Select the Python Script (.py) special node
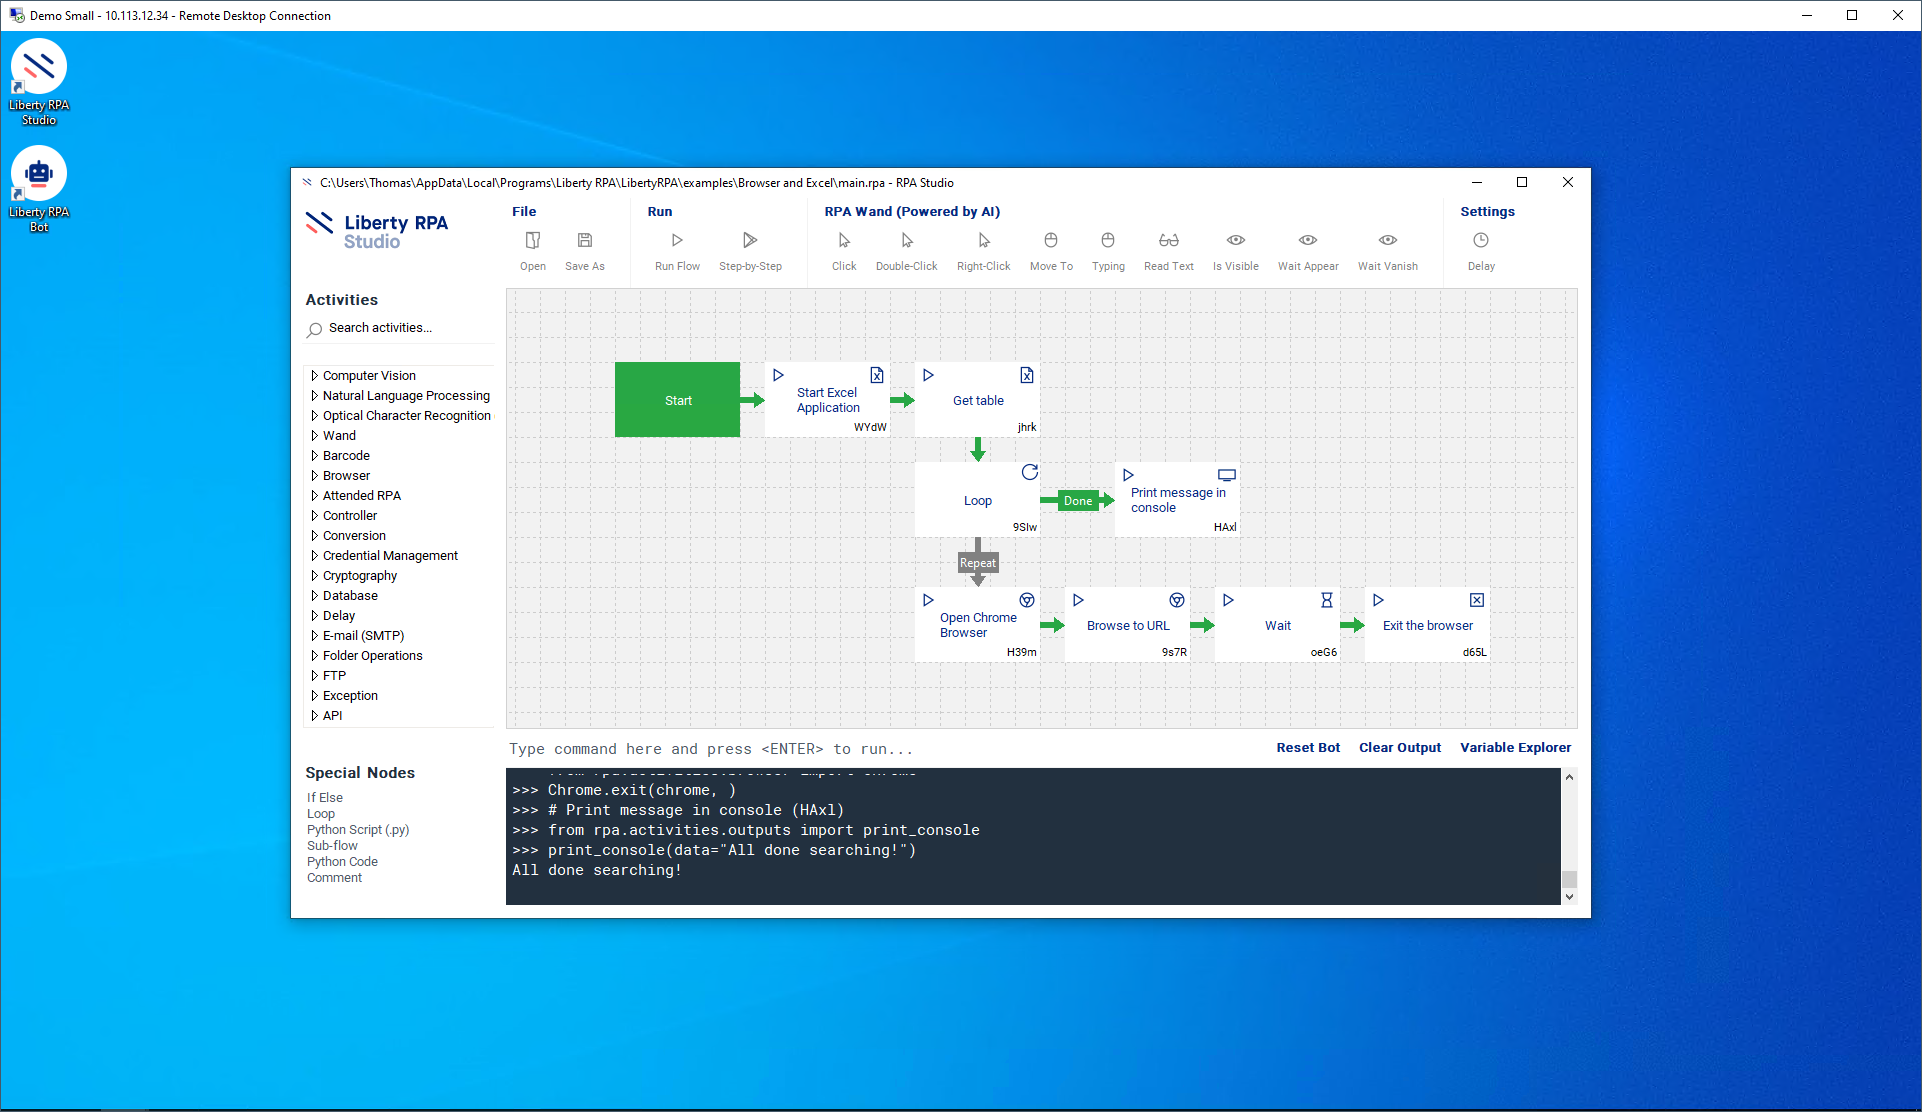 [358, 830]
